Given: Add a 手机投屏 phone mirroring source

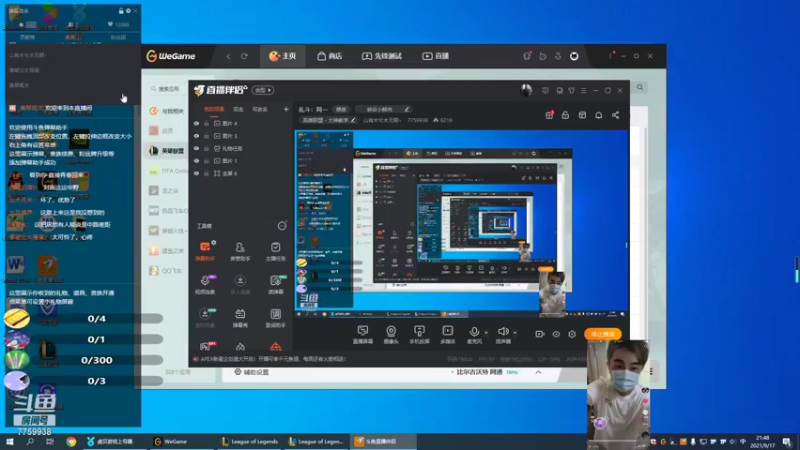Looking at the screenshot, I should 419,334.
